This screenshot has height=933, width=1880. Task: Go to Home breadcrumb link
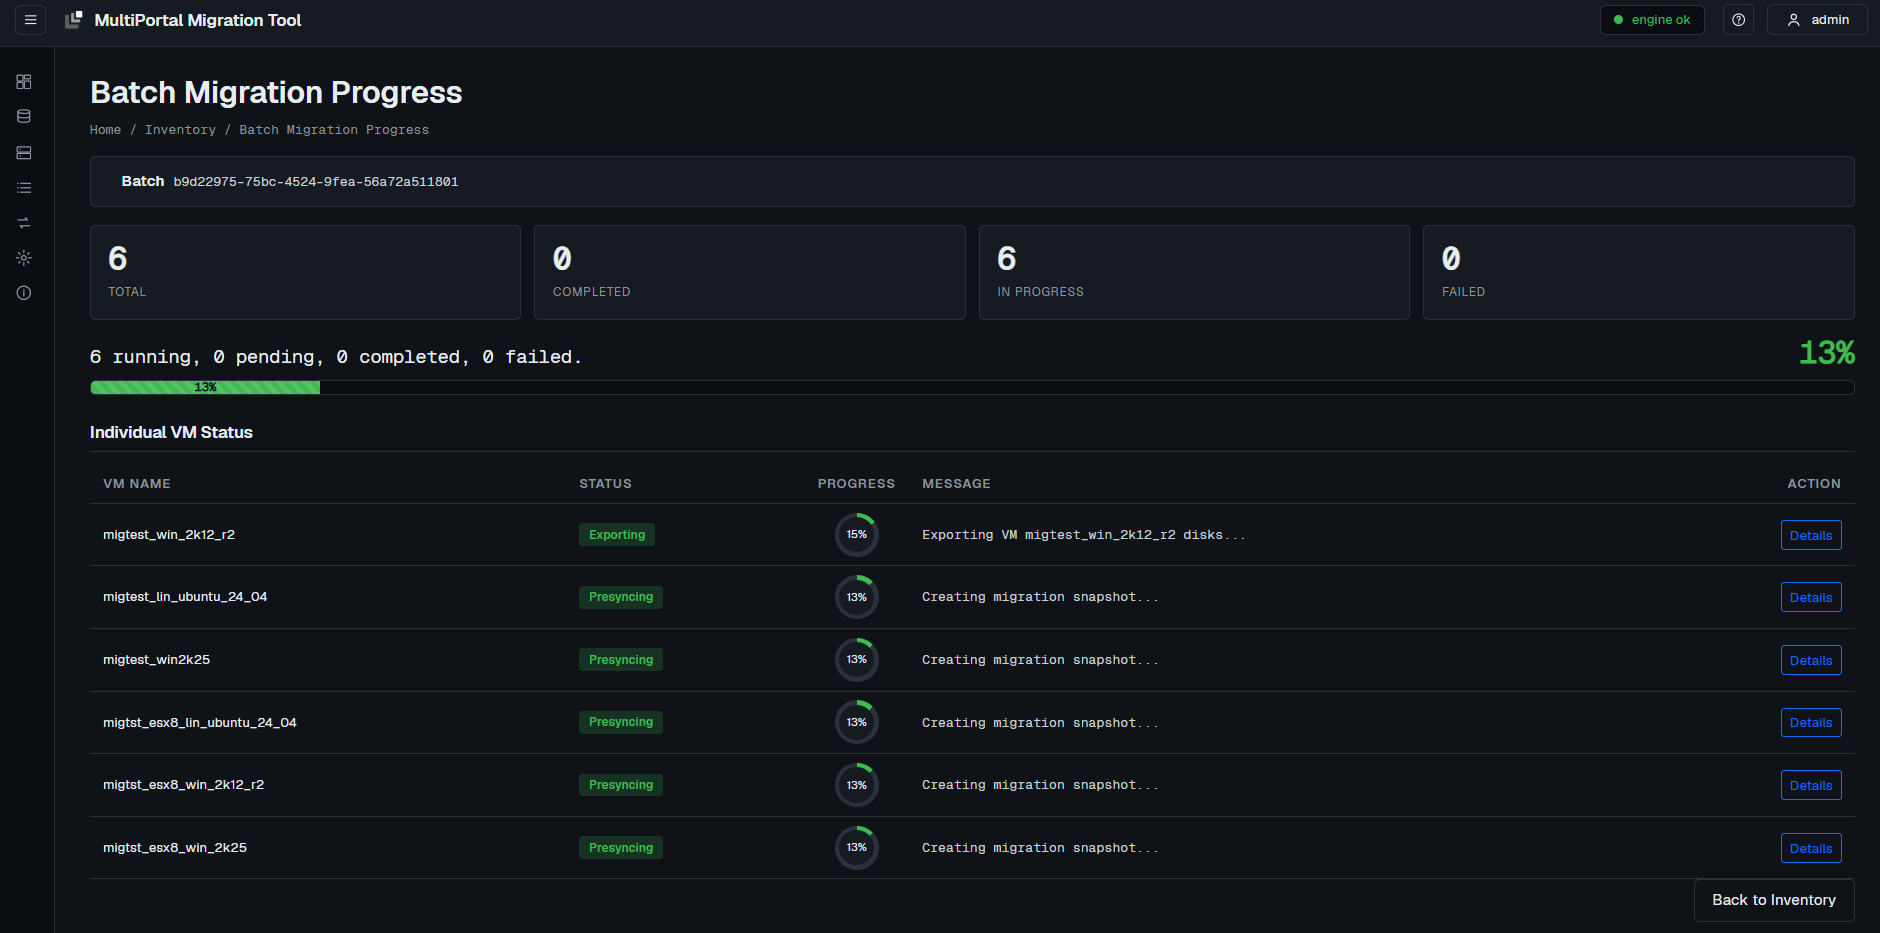tap(105, 130)
